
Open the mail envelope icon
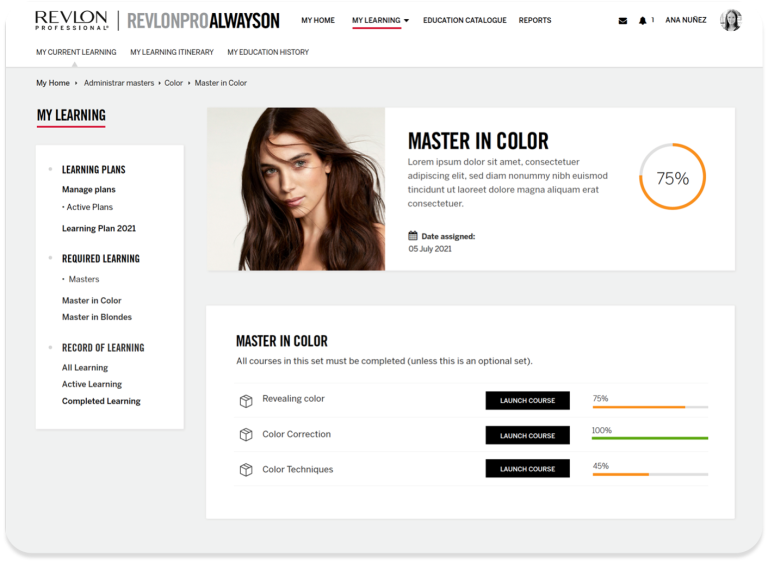[623, 21]
